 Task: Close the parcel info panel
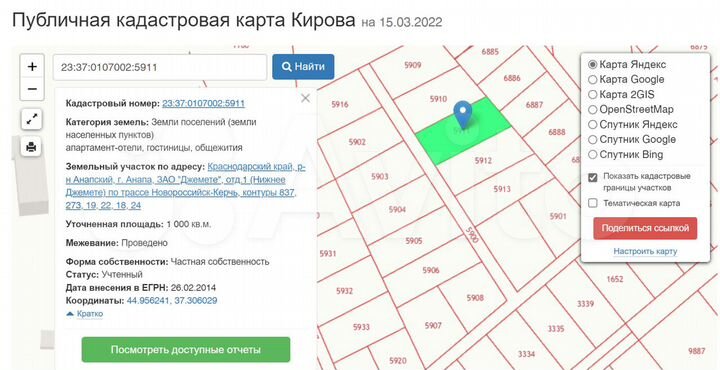305,98
